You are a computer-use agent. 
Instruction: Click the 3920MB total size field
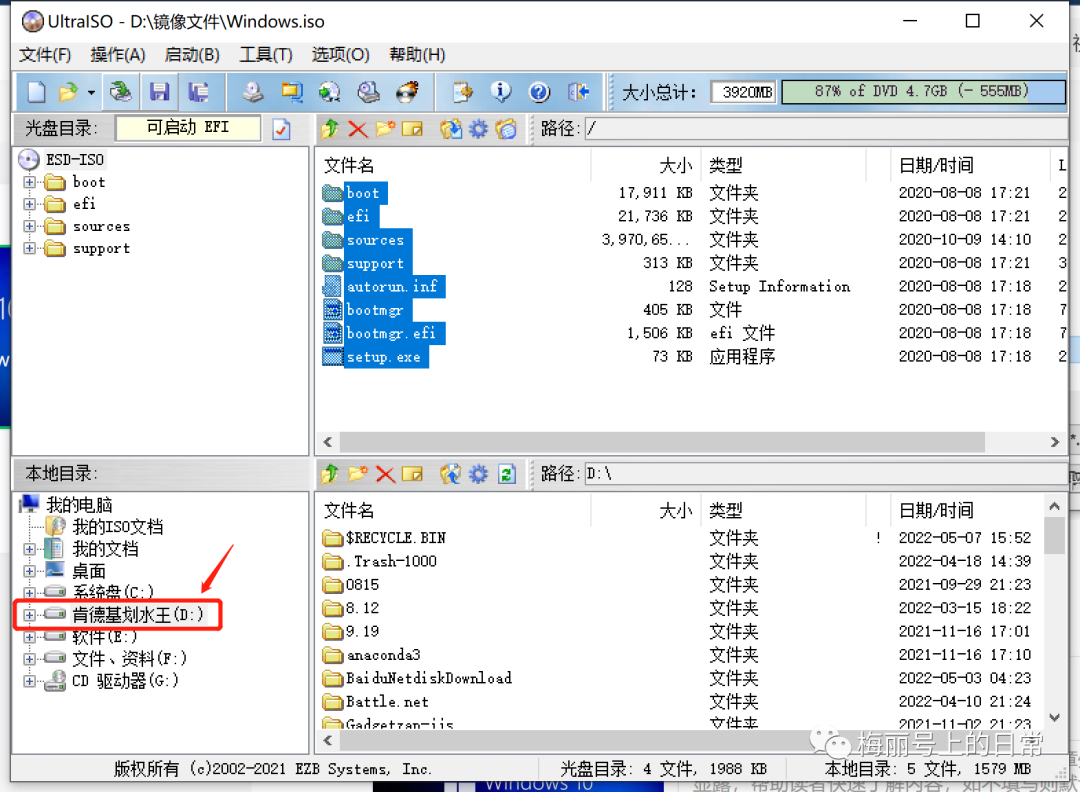743,92
